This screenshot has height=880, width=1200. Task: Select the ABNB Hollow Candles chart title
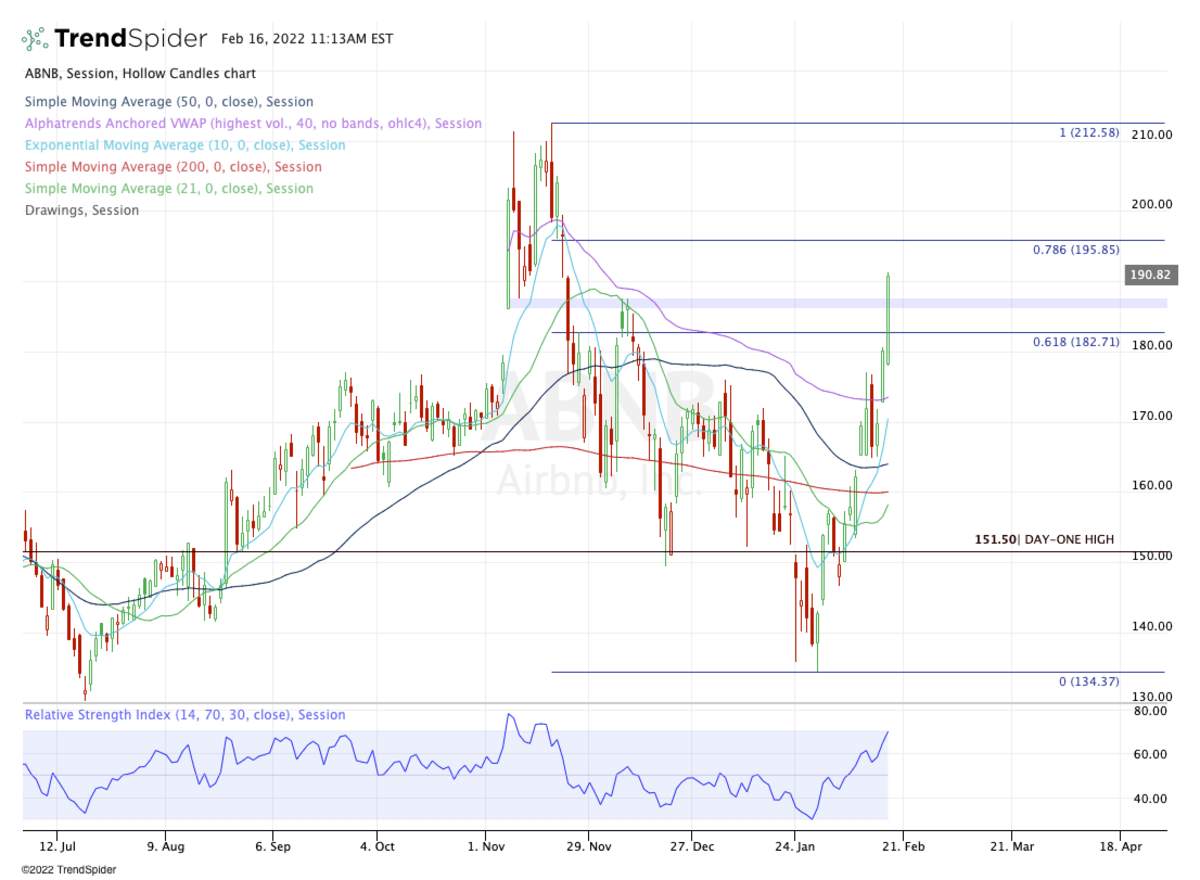[140, 74]
